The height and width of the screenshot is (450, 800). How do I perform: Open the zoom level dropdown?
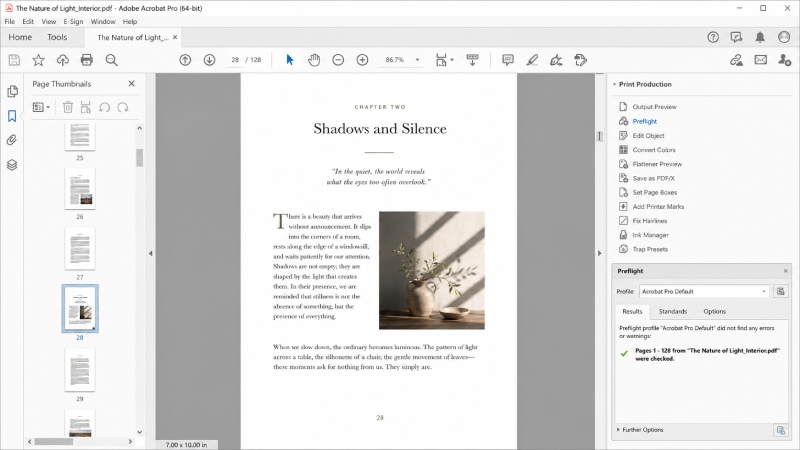(417, 60)
